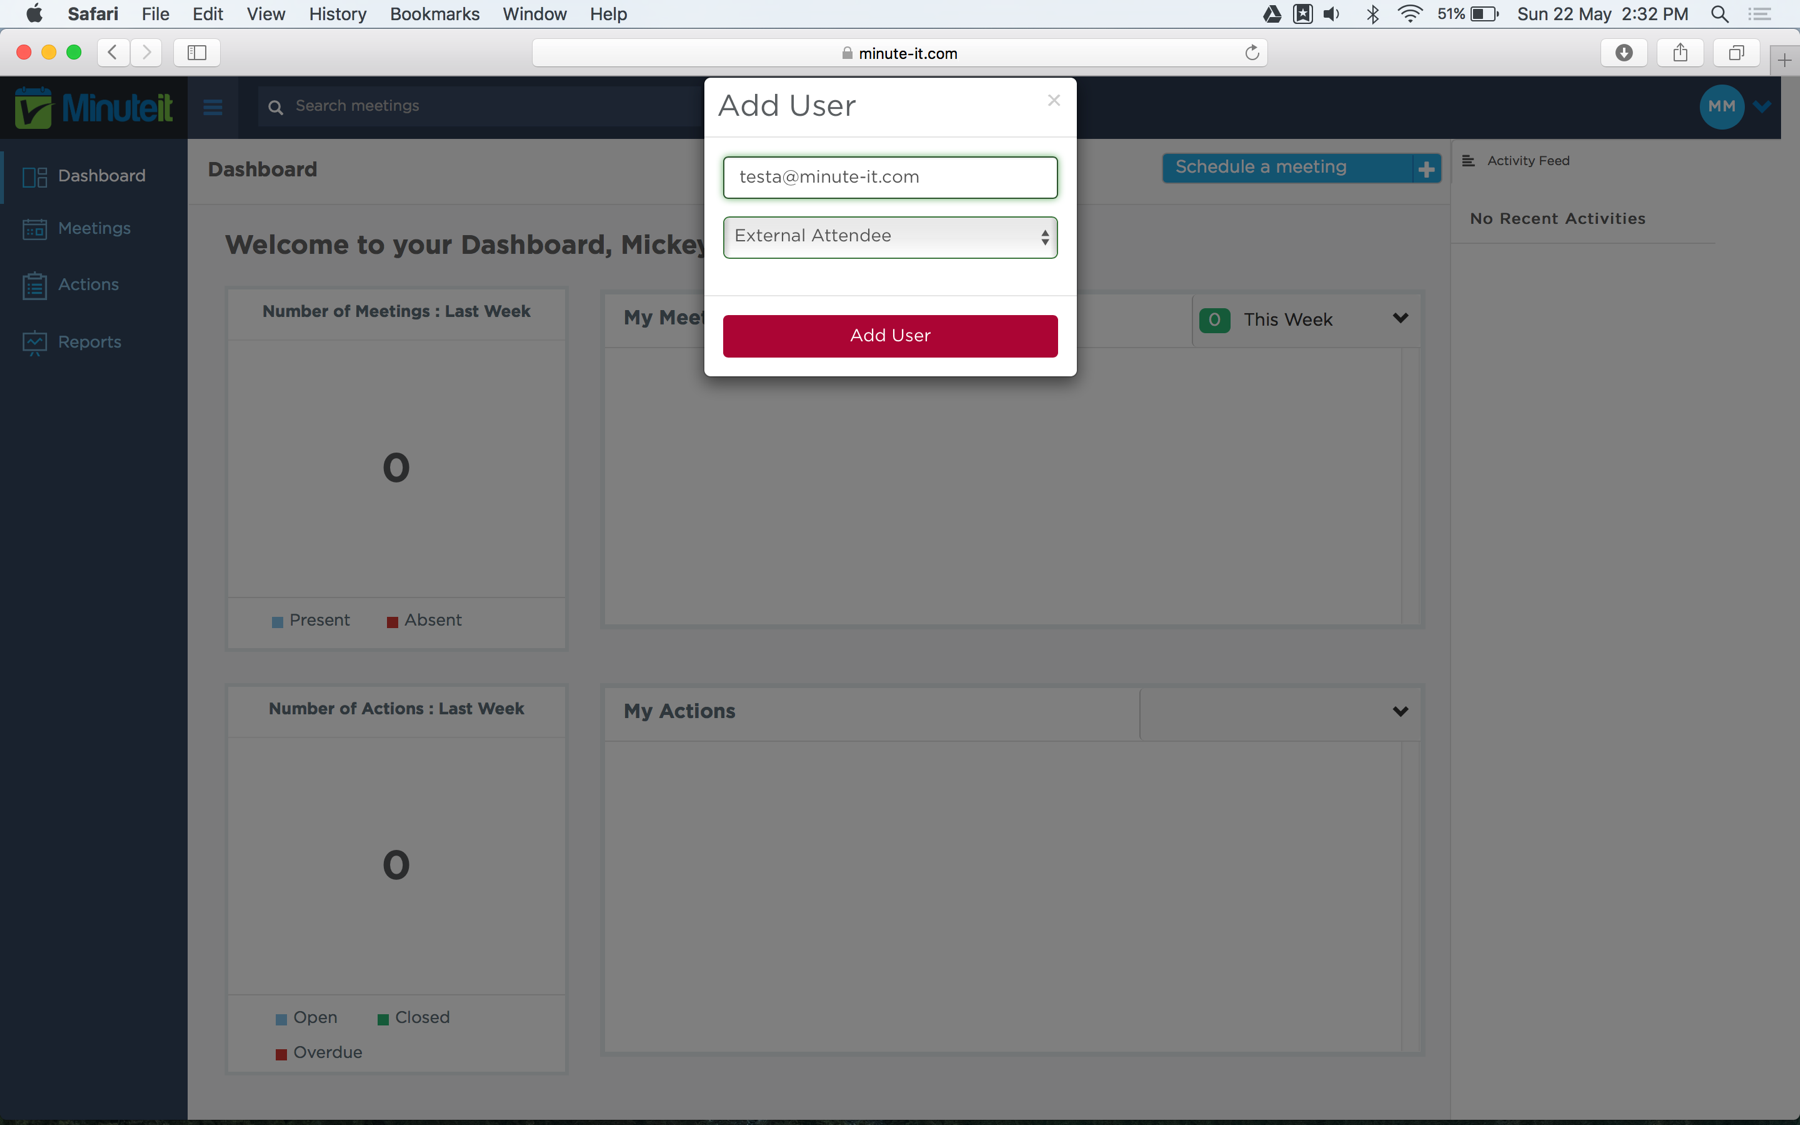Open the Window menu
Screen dimensions: 1800x1125
coord(534,14)
